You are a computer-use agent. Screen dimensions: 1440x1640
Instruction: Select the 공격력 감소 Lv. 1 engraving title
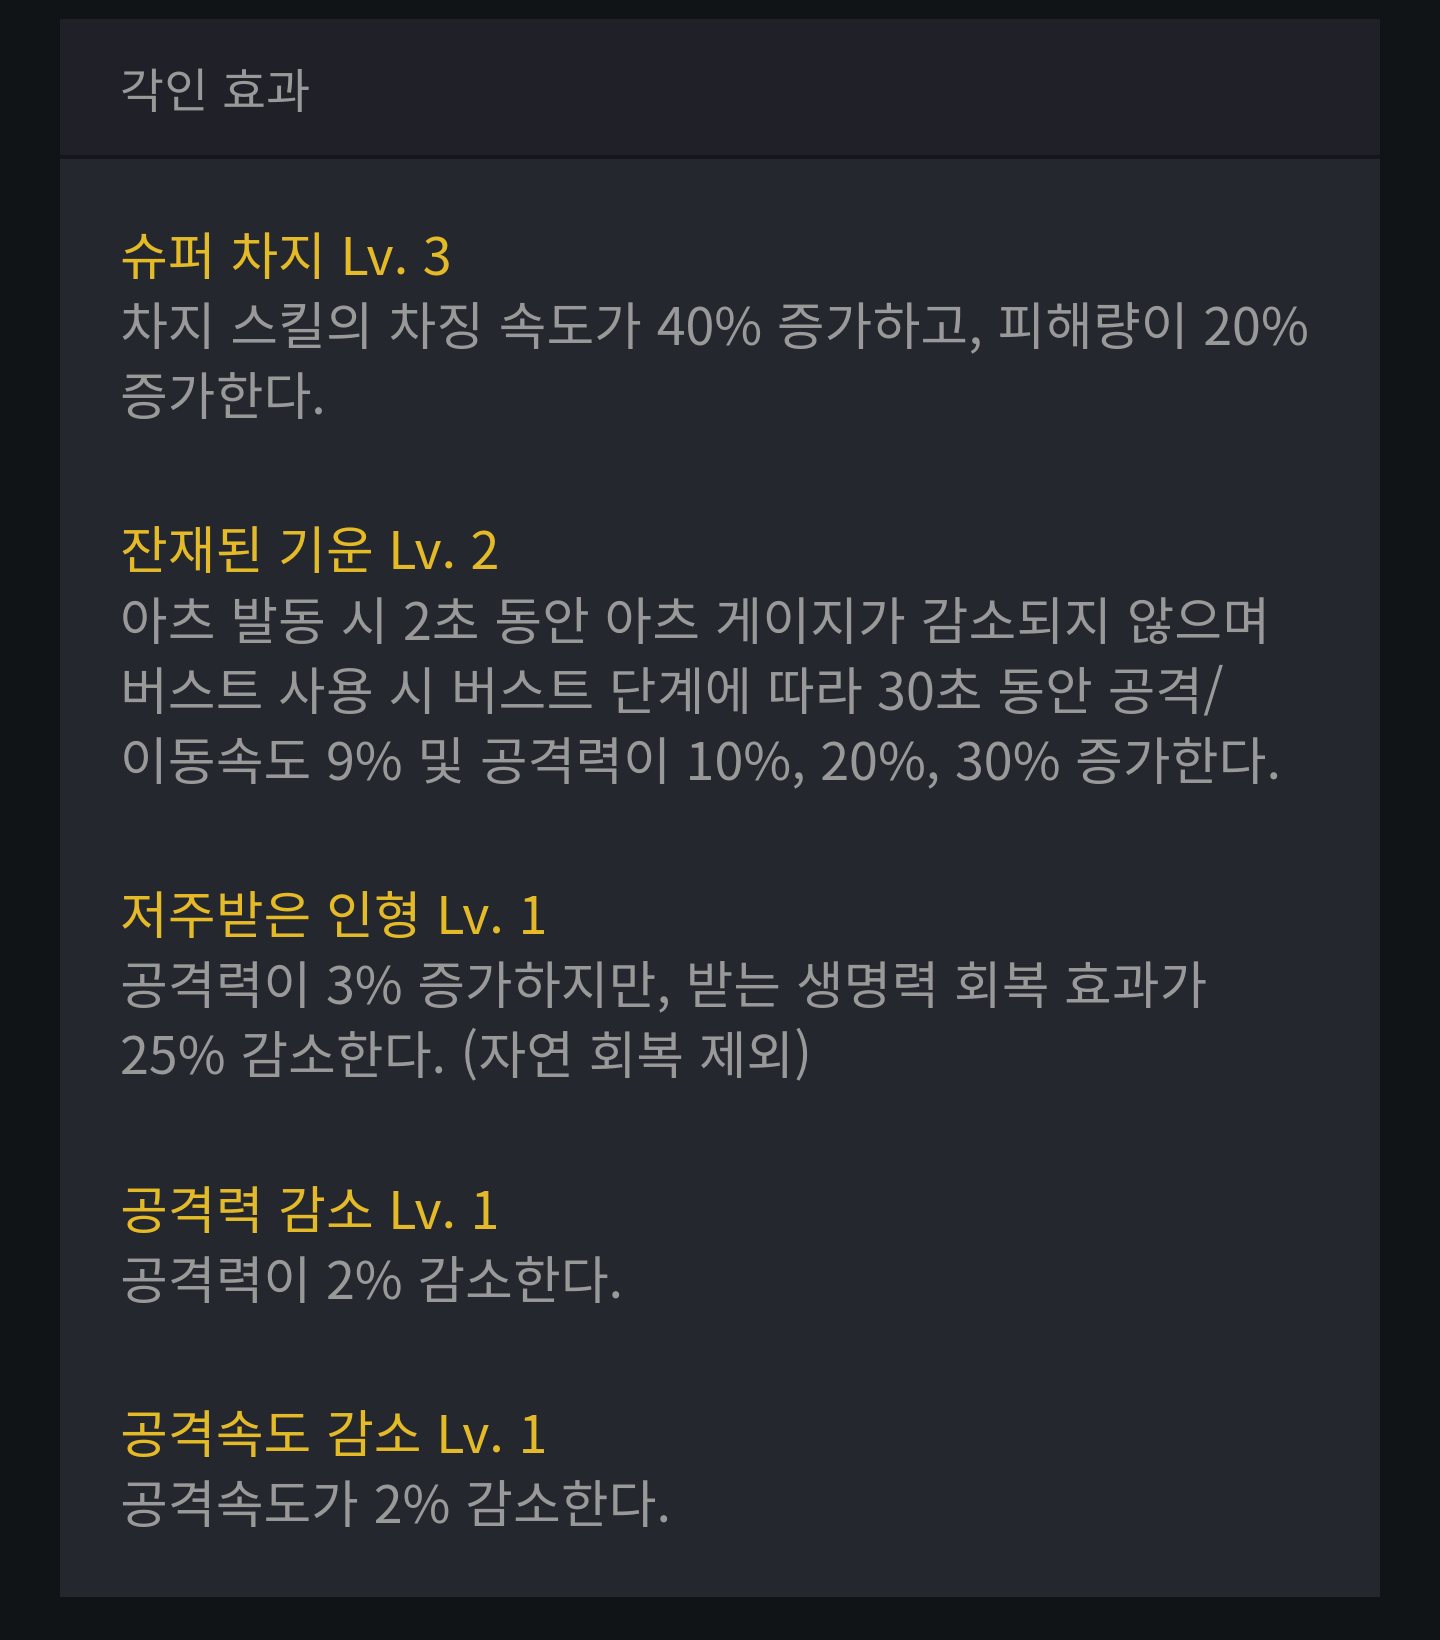point(309,1210)
